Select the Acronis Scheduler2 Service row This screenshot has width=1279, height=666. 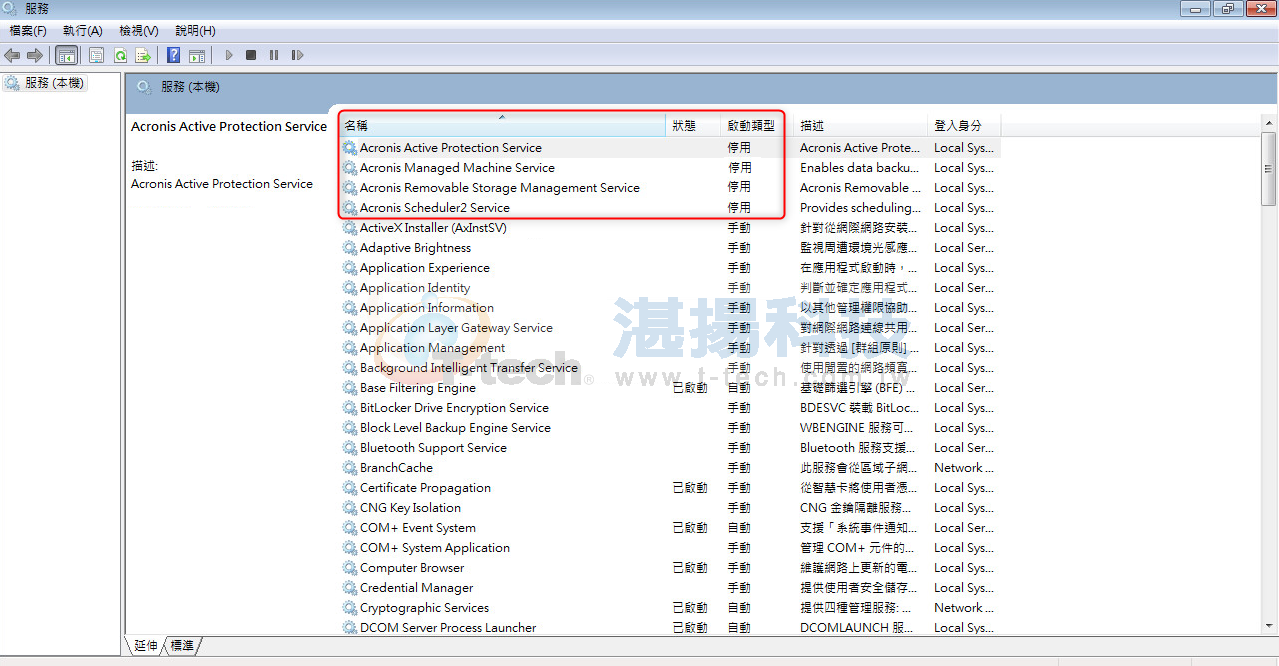coord(434,208)
